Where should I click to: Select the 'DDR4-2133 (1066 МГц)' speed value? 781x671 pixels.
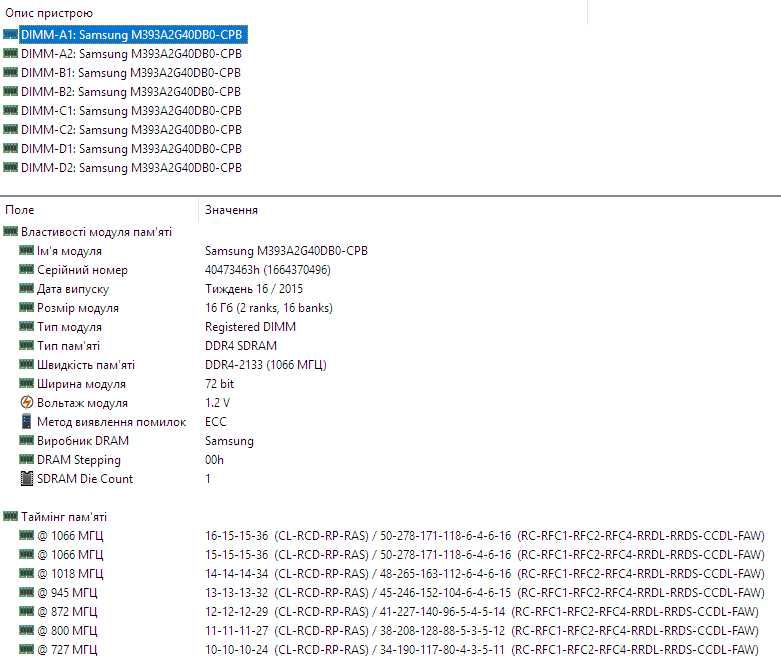(265, 364)
